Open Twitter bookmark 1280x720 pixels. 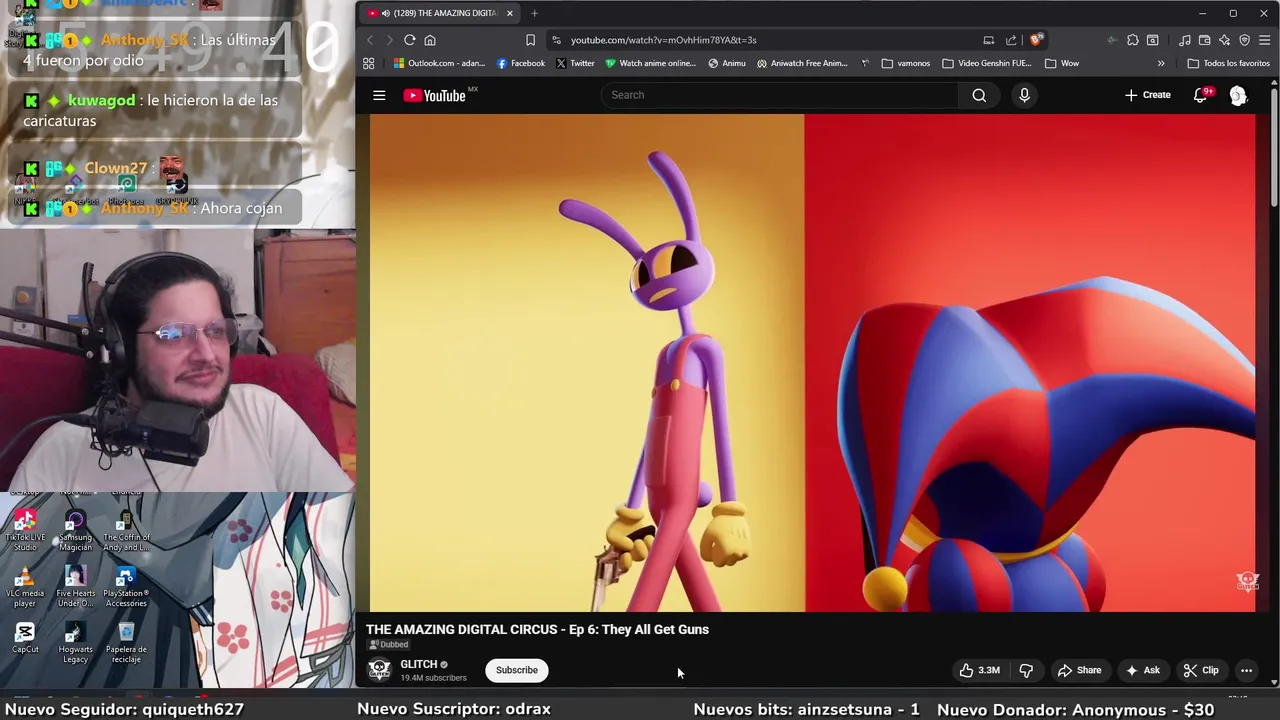pyautogui.click(x=575, y=63)
